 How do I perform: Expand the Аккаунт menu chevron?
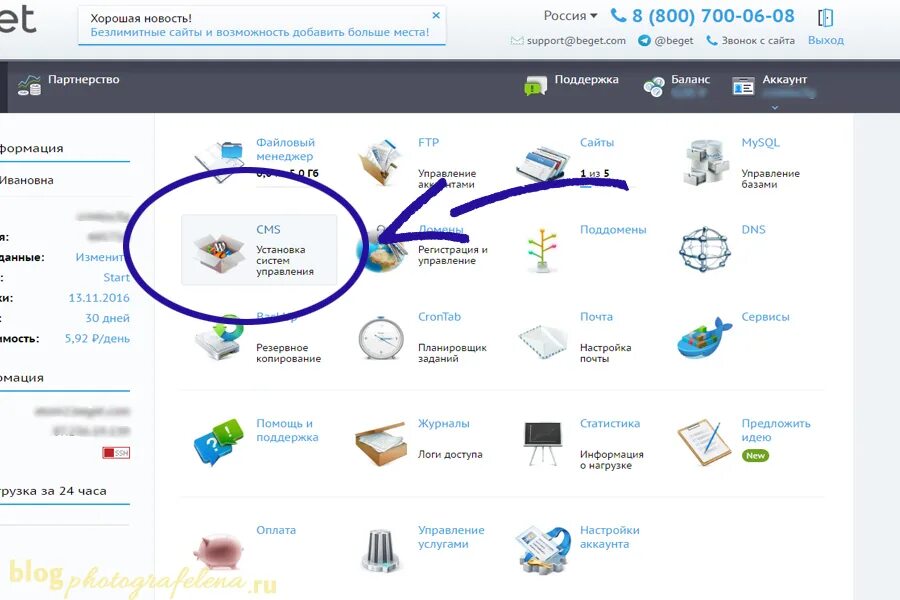[x=775, y=107]
